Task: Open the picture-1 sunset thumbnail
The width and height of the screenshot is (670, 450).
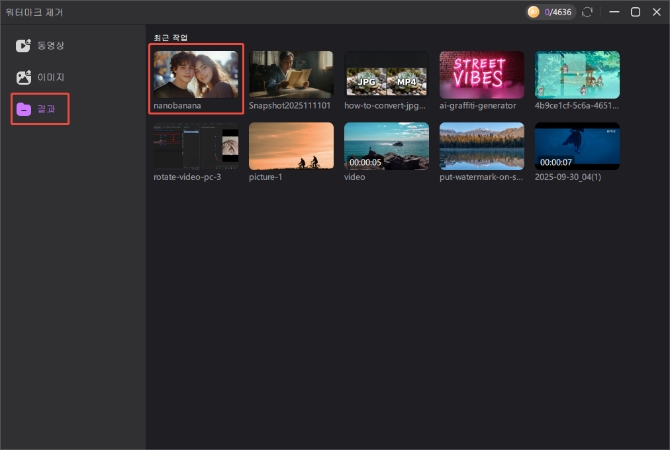Action: (x=291, y=146)
